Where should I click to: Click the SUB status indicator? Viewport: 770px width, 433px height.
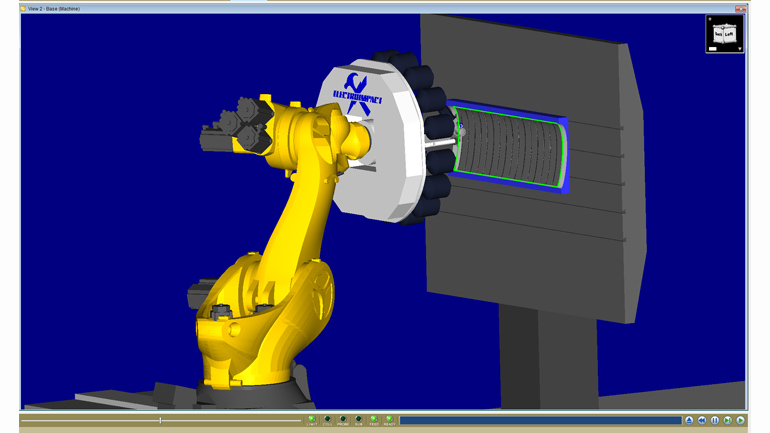359,420
